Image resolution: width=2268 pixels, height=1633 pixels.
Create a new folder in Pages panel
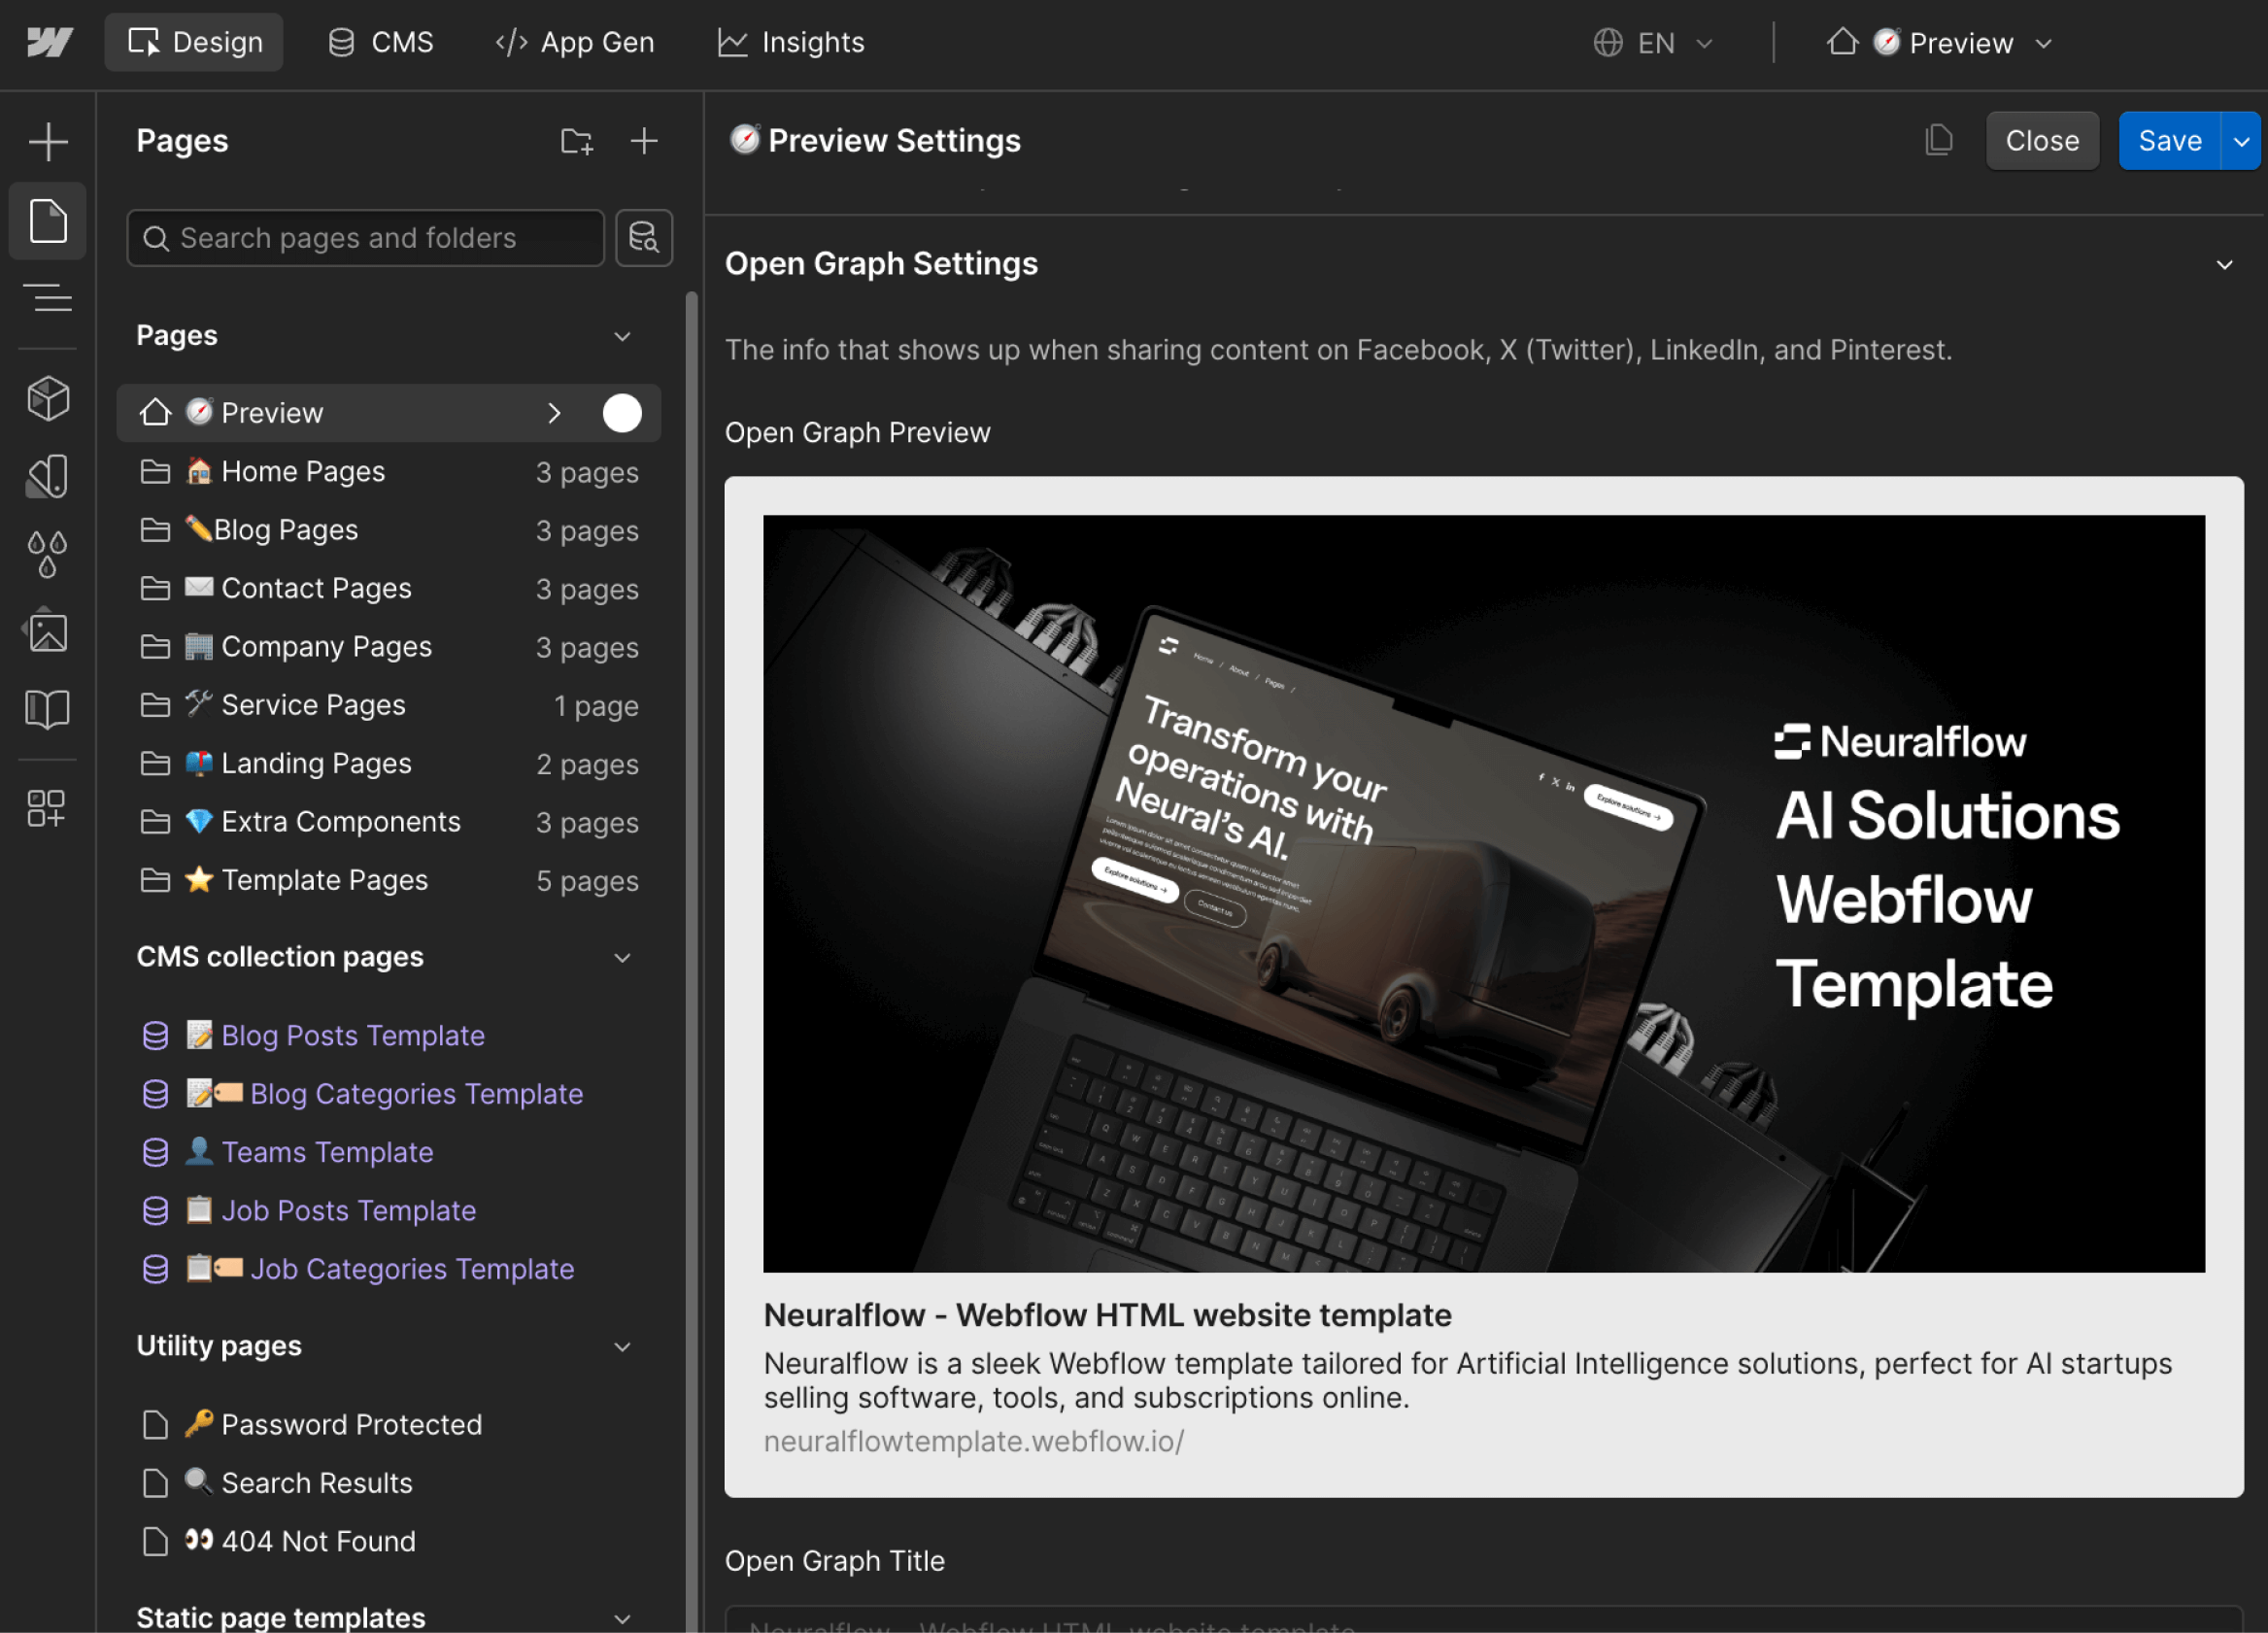click(x=576, y=141)
